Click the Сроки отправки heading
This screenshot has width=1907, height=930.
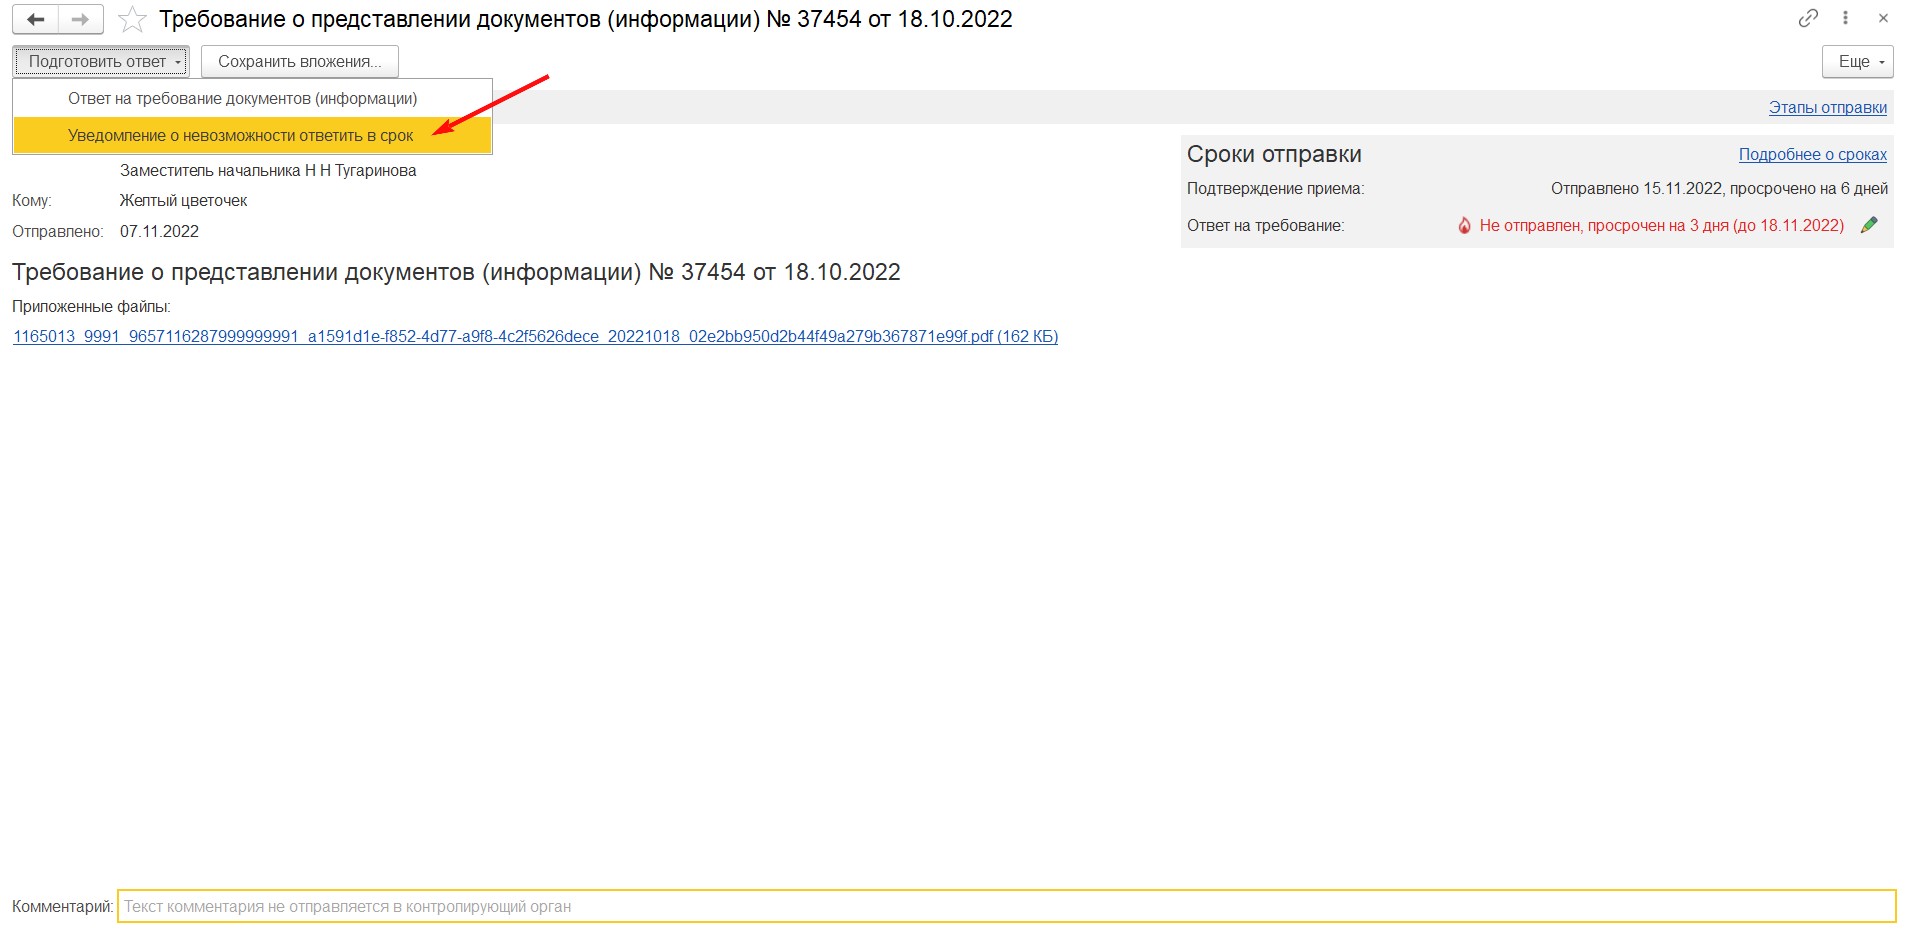[x=1274, y=154]
